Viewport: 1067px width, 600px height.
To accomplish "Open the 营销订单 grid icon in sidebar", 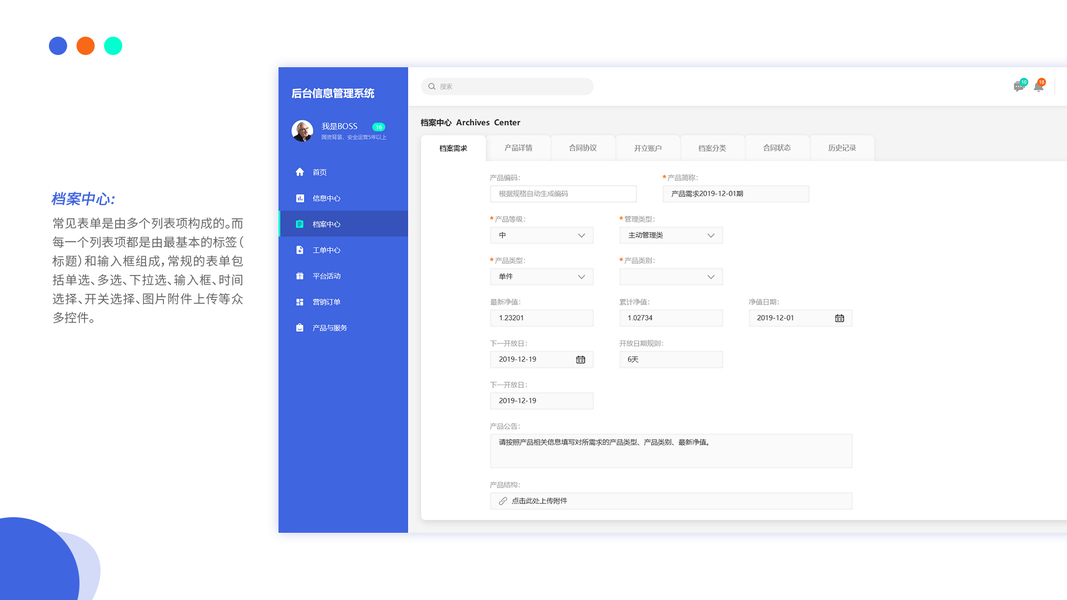I will tap(299, 301).
